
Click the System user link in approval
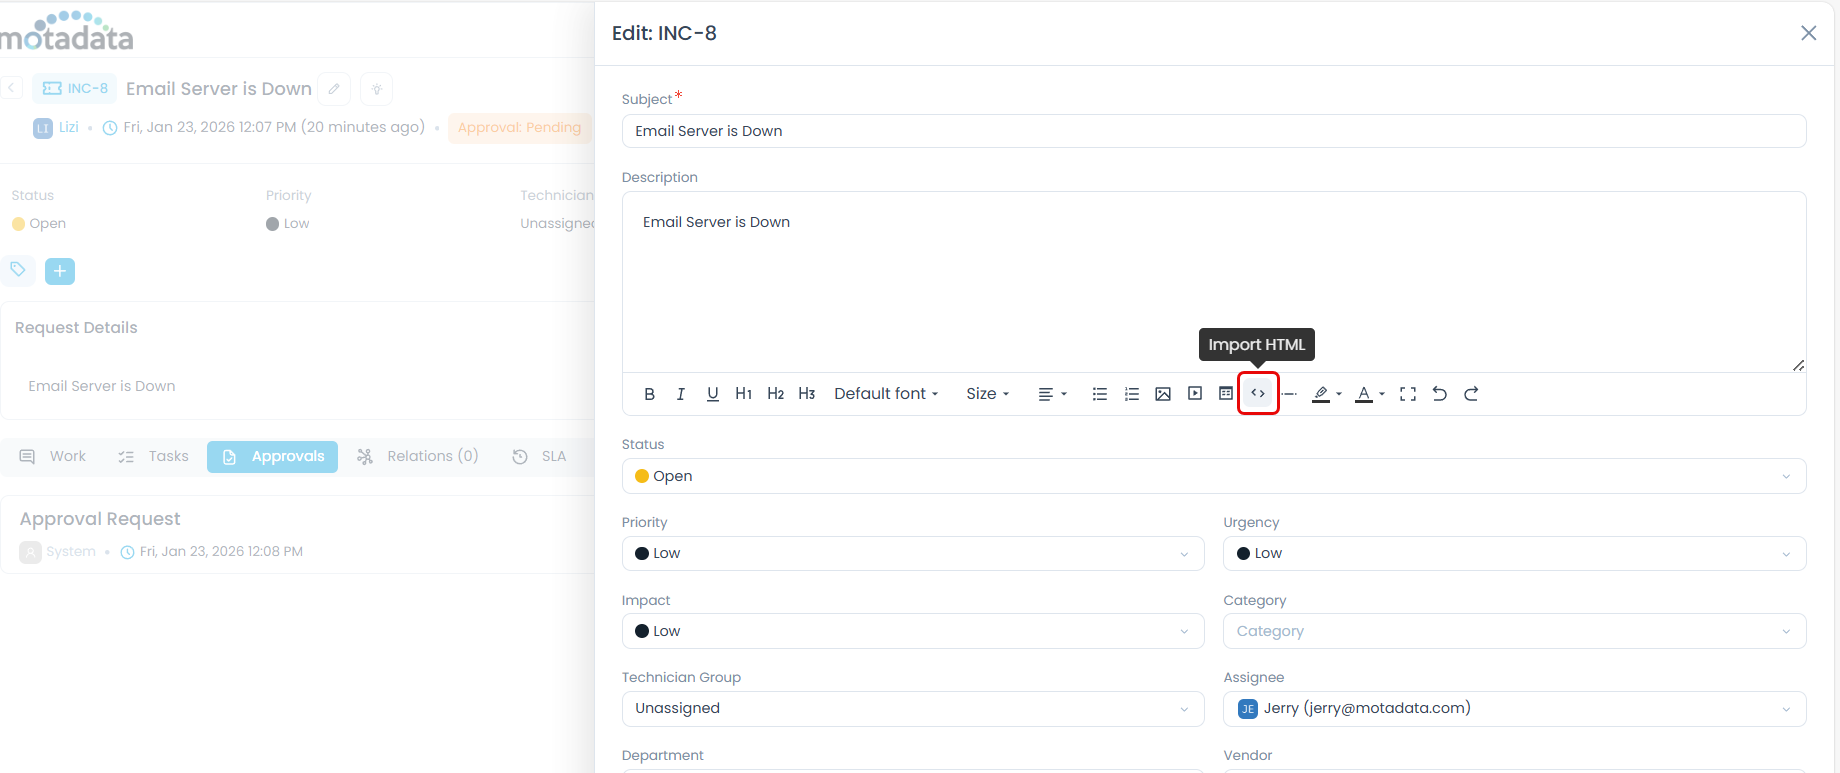click(x=71, y=551)
